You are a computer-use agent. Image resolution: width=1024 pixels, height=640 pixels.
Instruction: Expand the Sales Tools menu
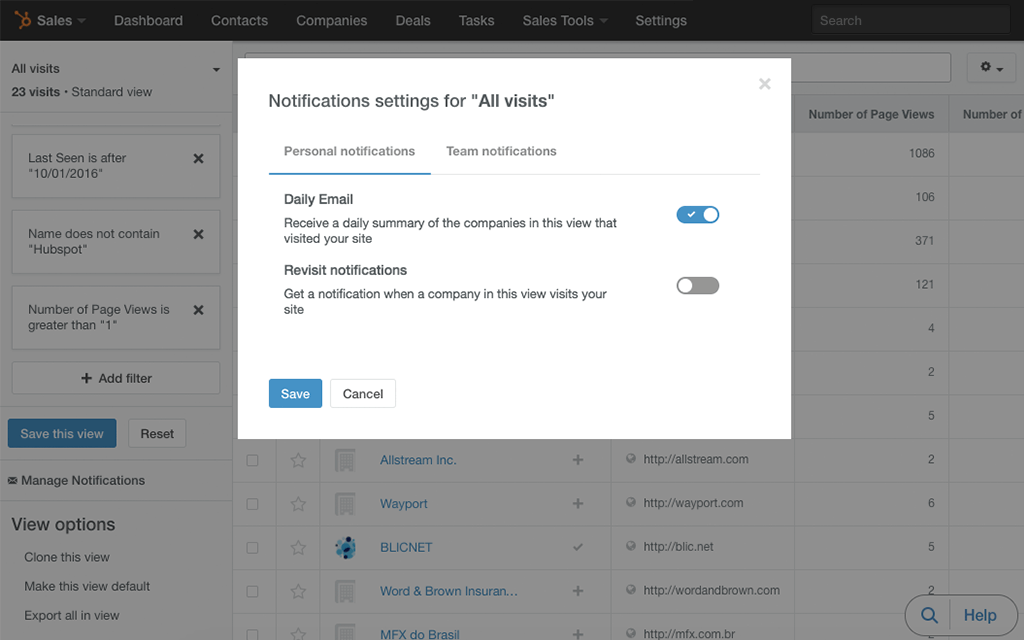pos(564,20)
